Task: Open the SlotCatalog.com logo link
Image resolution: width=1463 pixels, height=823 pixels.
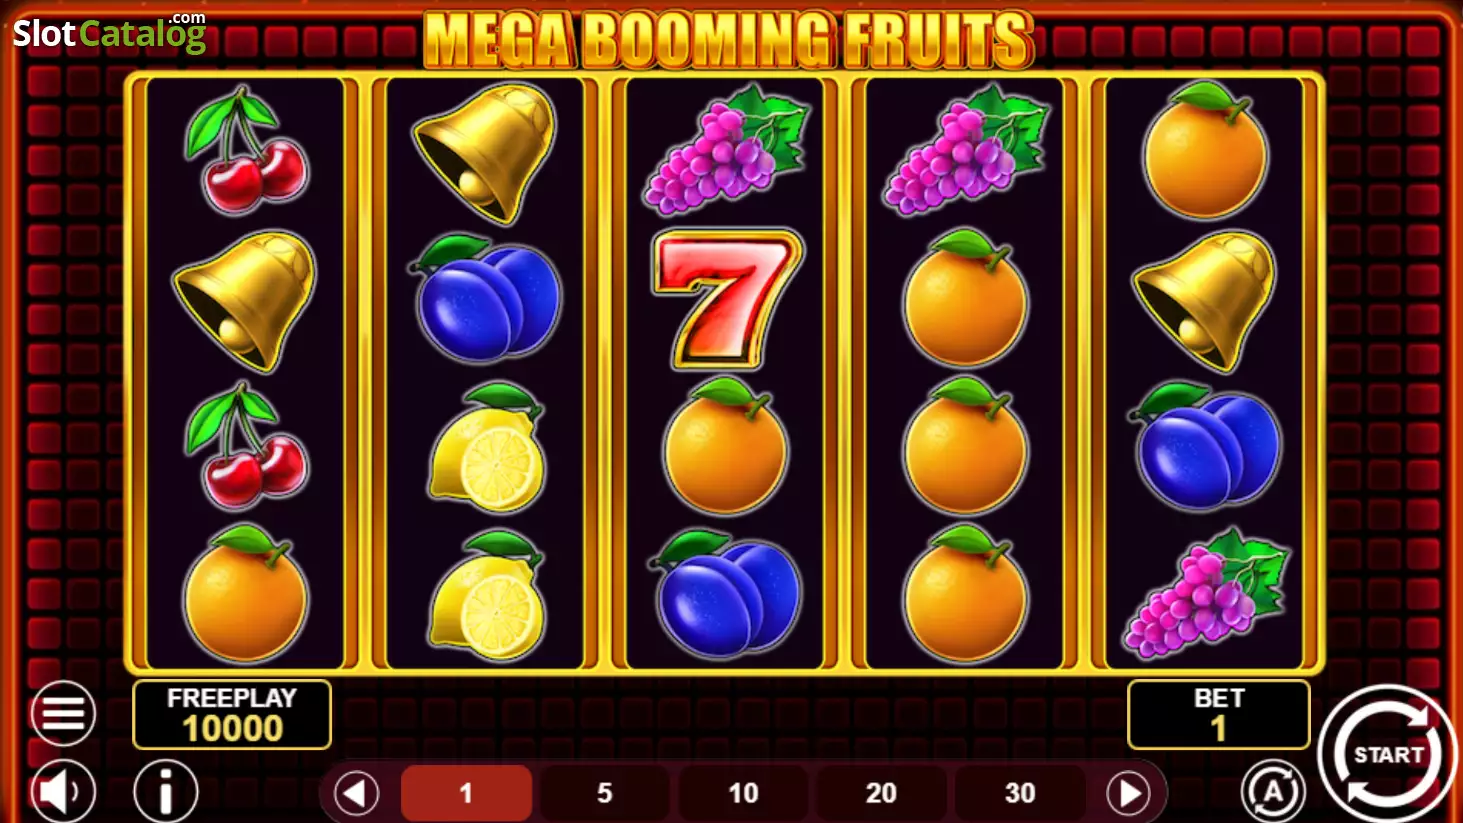Action: pyautogui.click(x=109, y=33)
